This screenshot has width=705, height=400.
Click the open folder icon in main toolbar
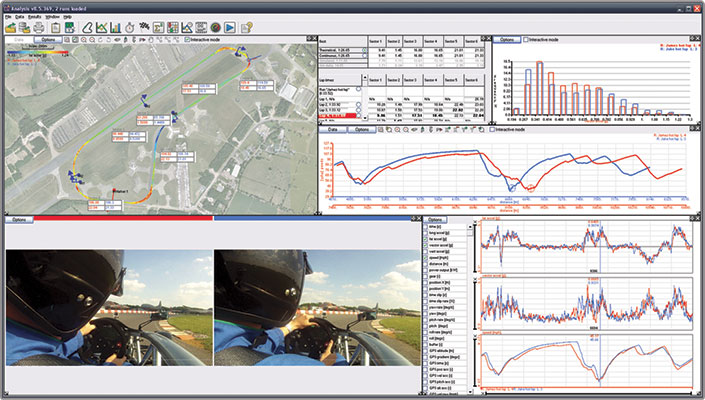click(10, 27)
